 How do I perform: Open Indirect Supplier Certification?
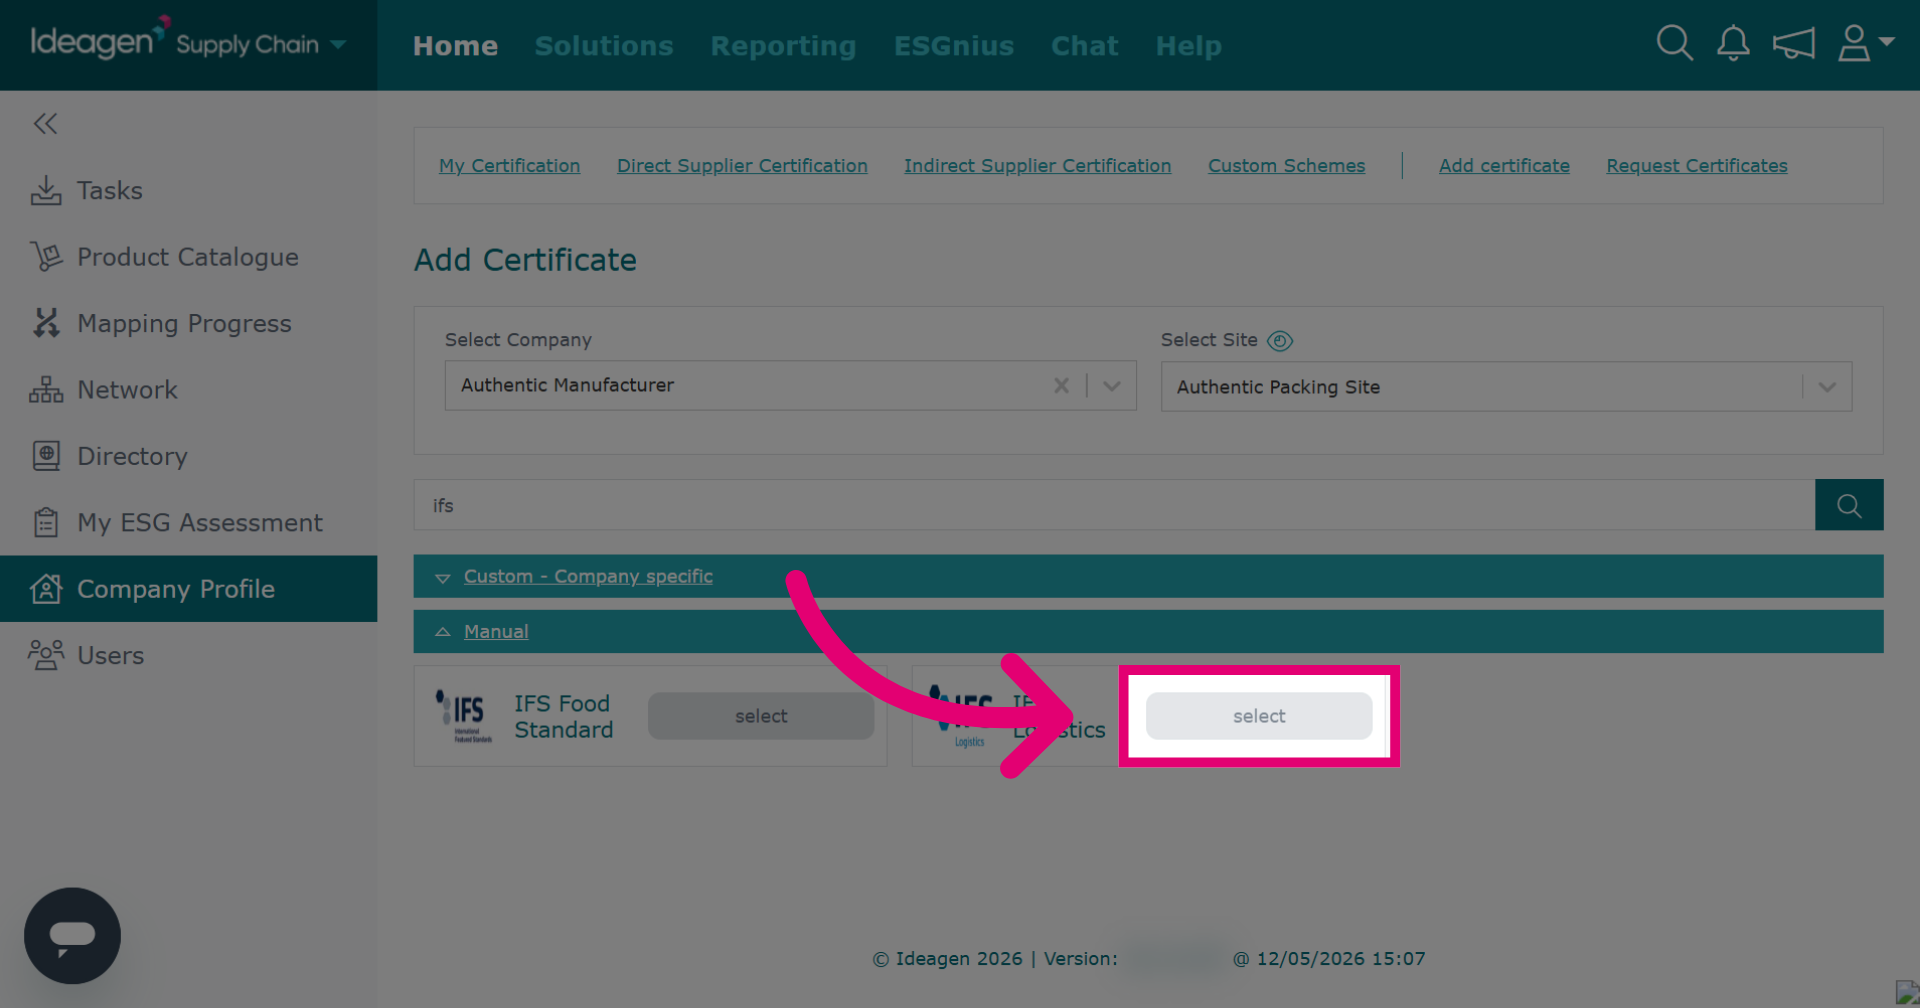click(1037, 166)
